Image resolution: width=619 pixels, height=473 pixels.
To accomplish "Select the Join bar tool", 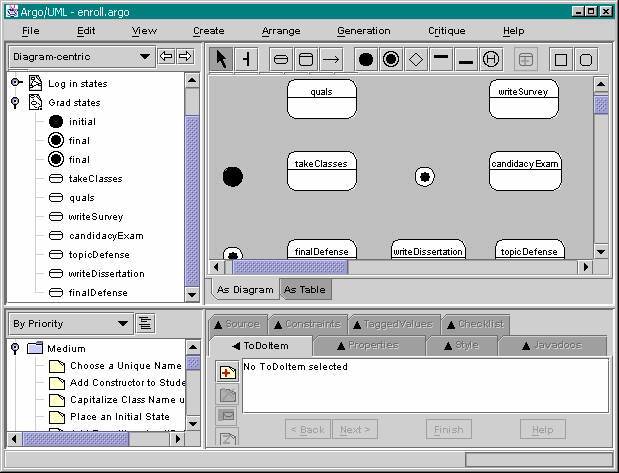I will [x=466, y=60].
